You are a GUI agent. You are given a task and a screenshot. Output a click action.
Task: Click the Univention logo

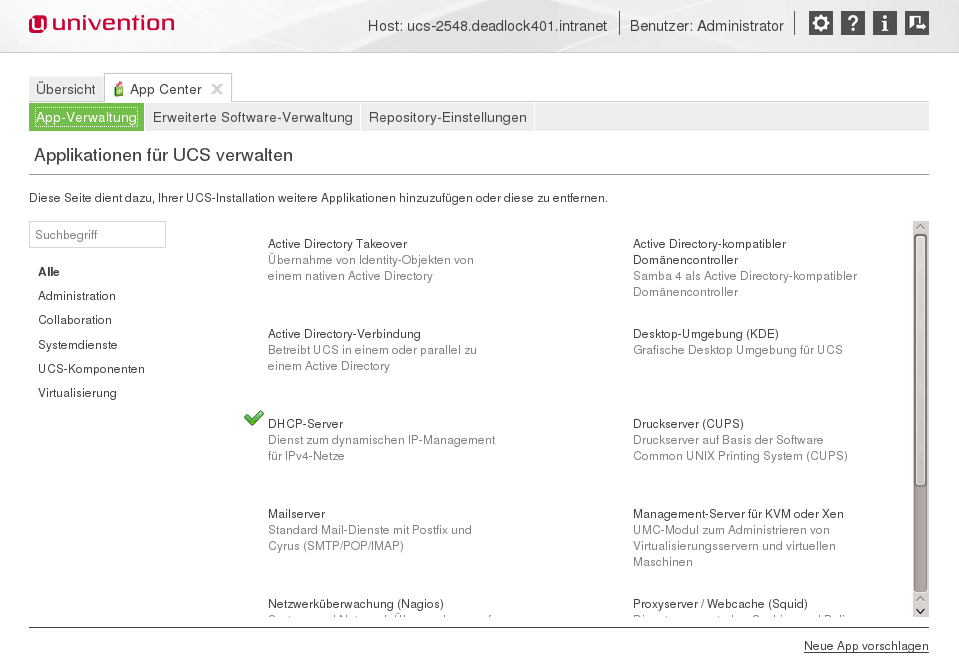point(101,24)
